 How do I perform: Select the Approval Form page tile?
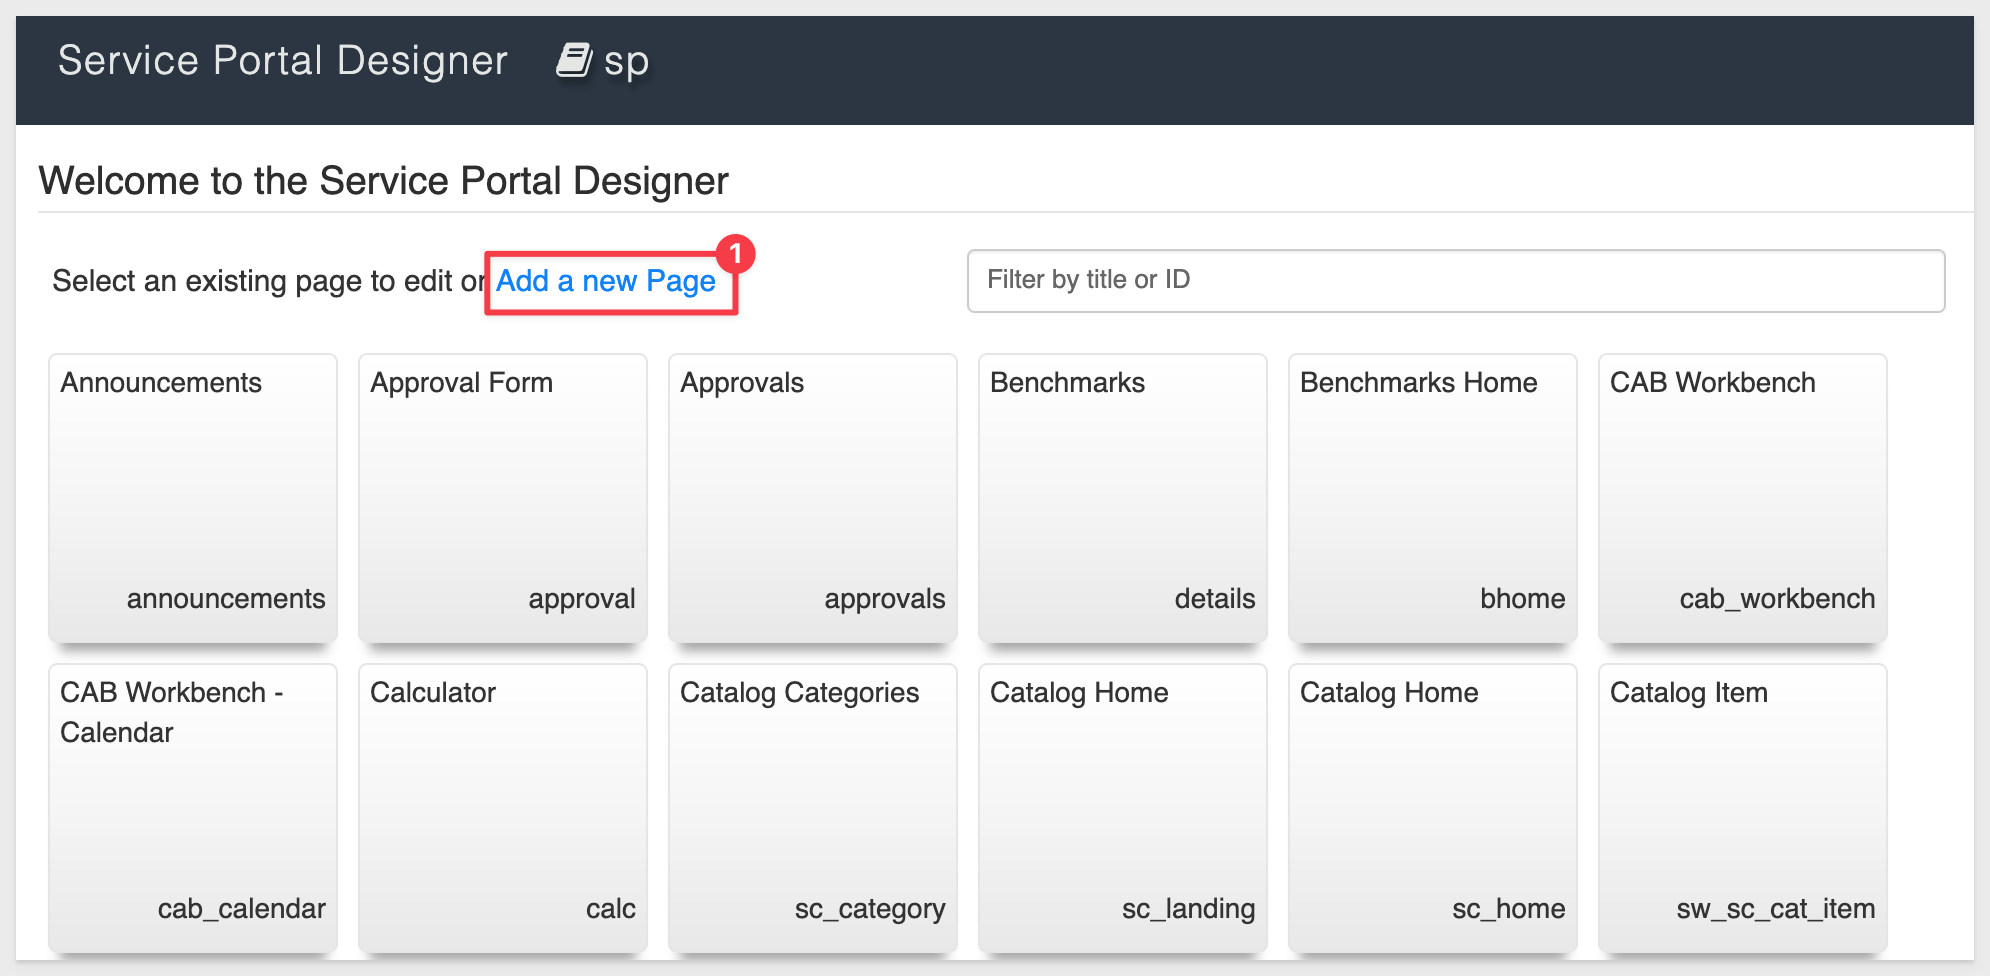coord(503,498)
